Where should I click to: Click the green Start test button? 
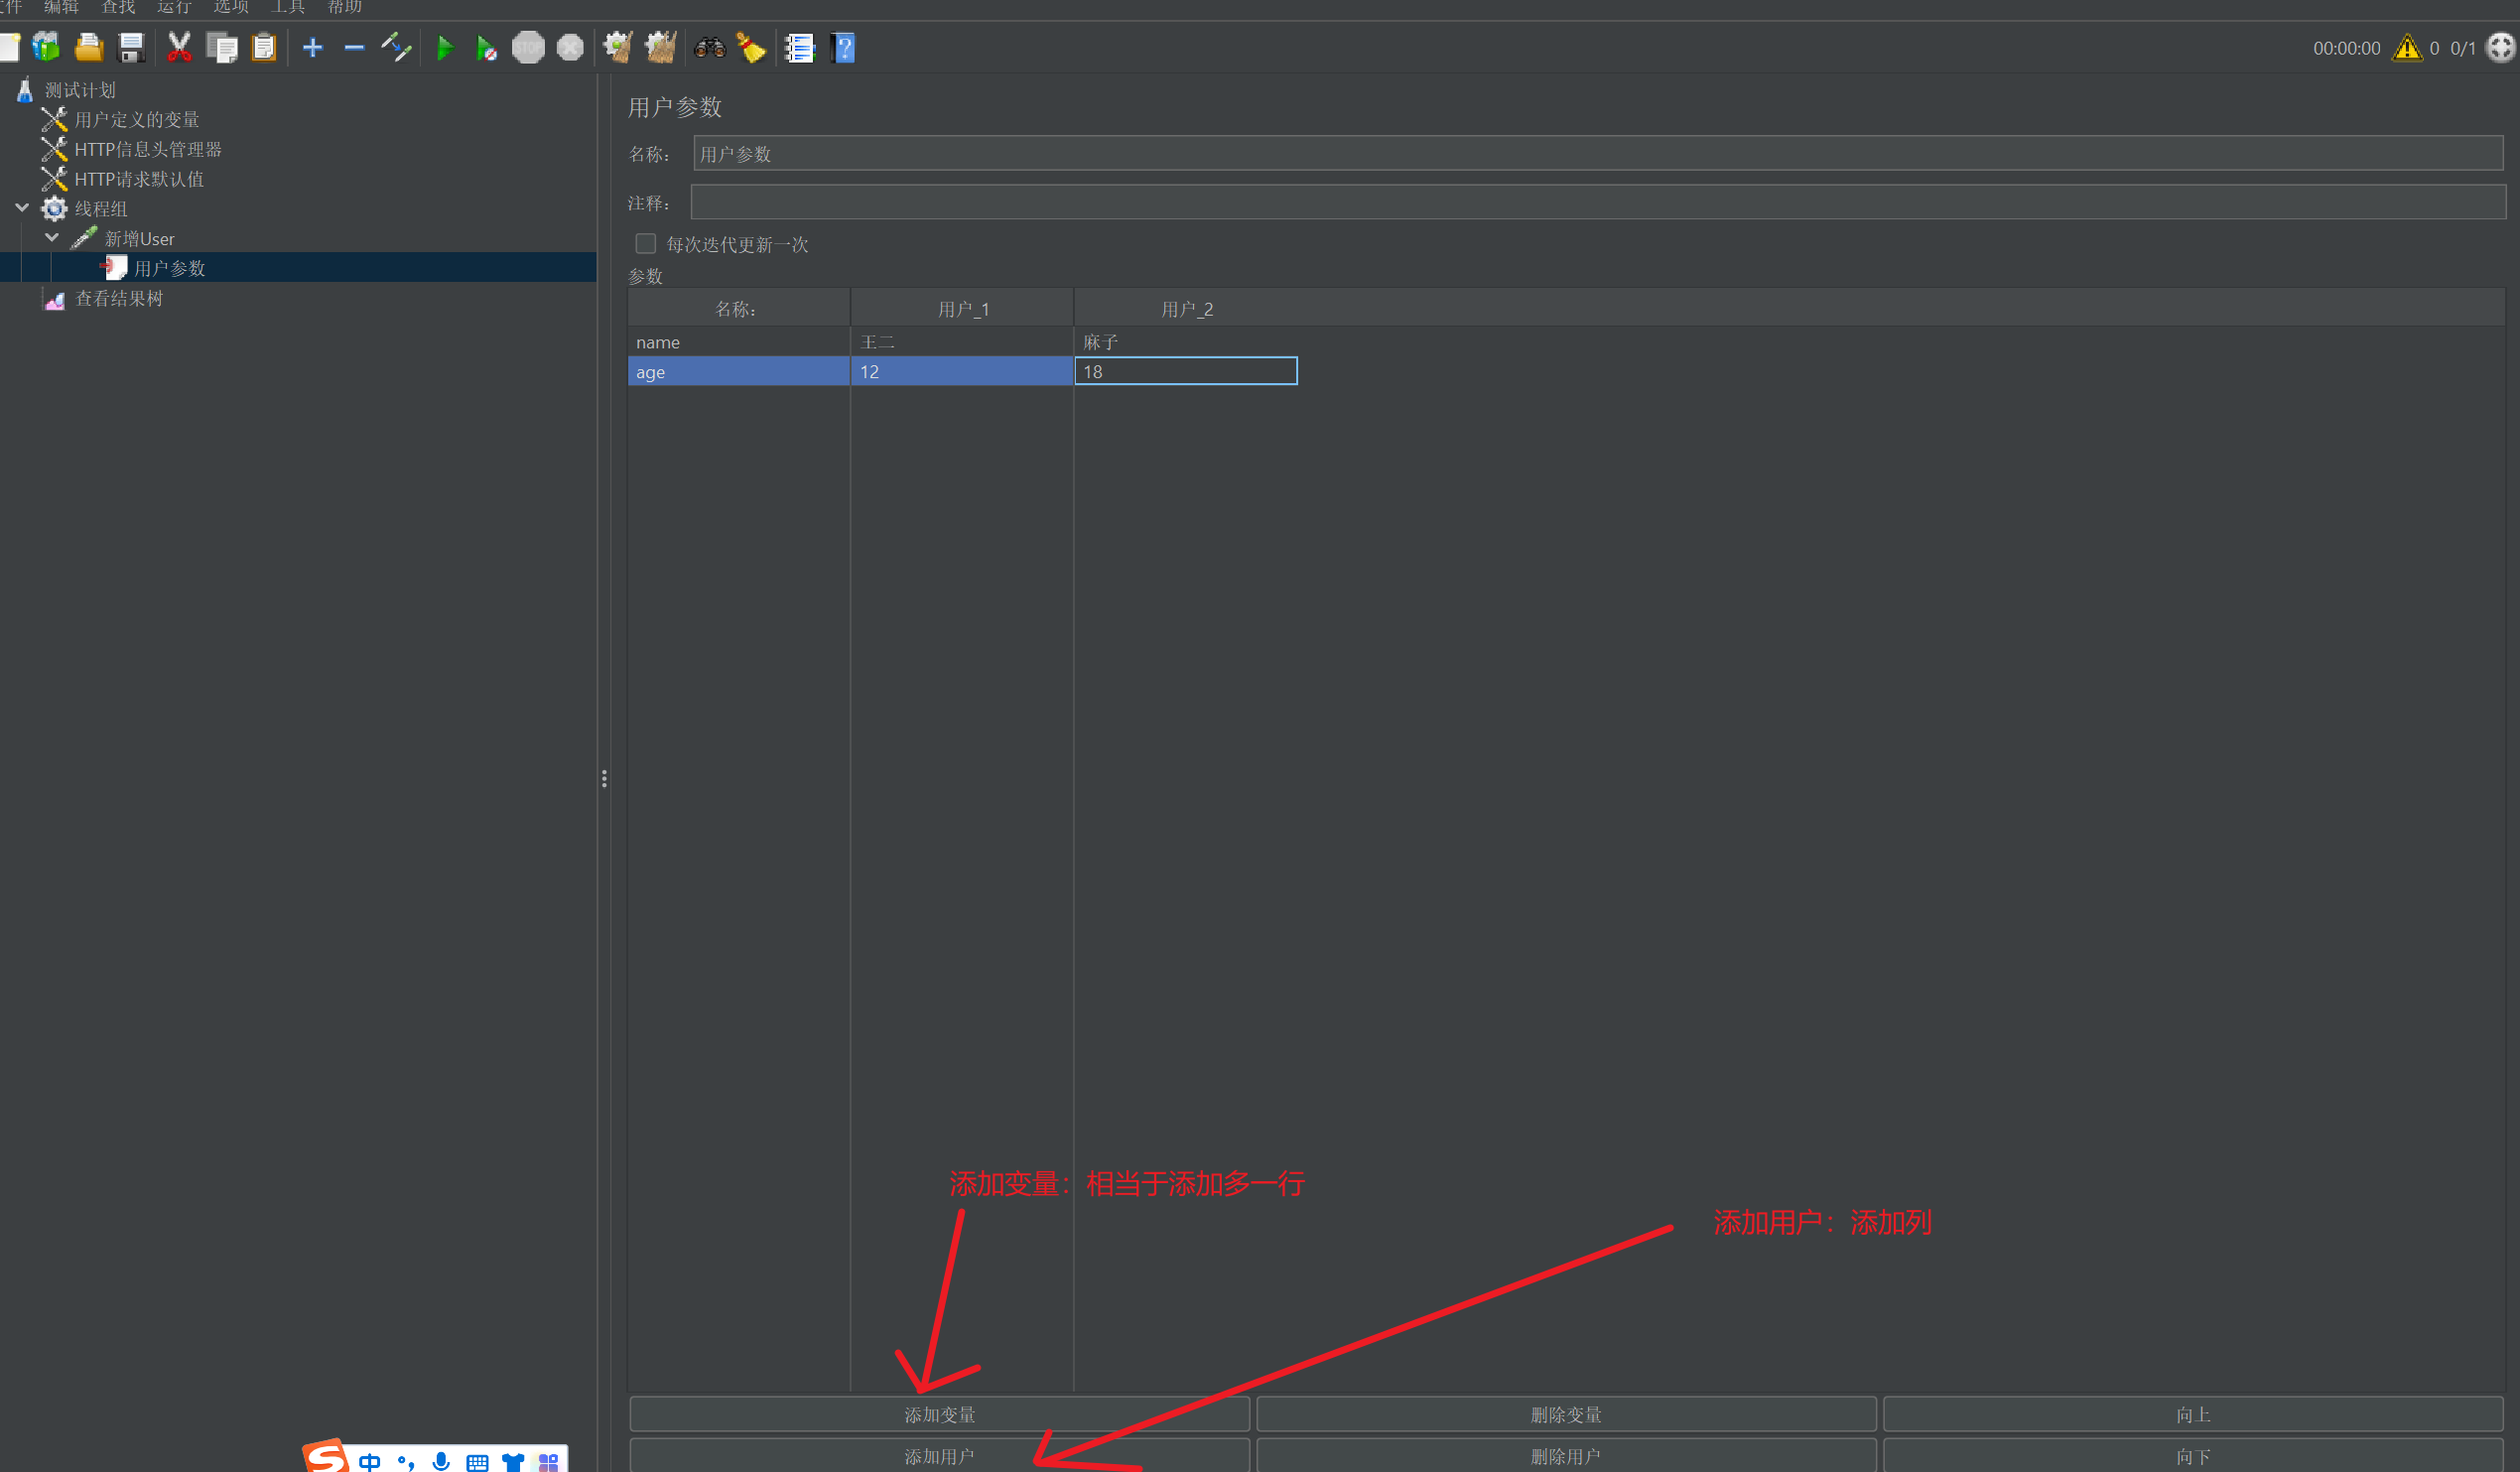[445, 48]
